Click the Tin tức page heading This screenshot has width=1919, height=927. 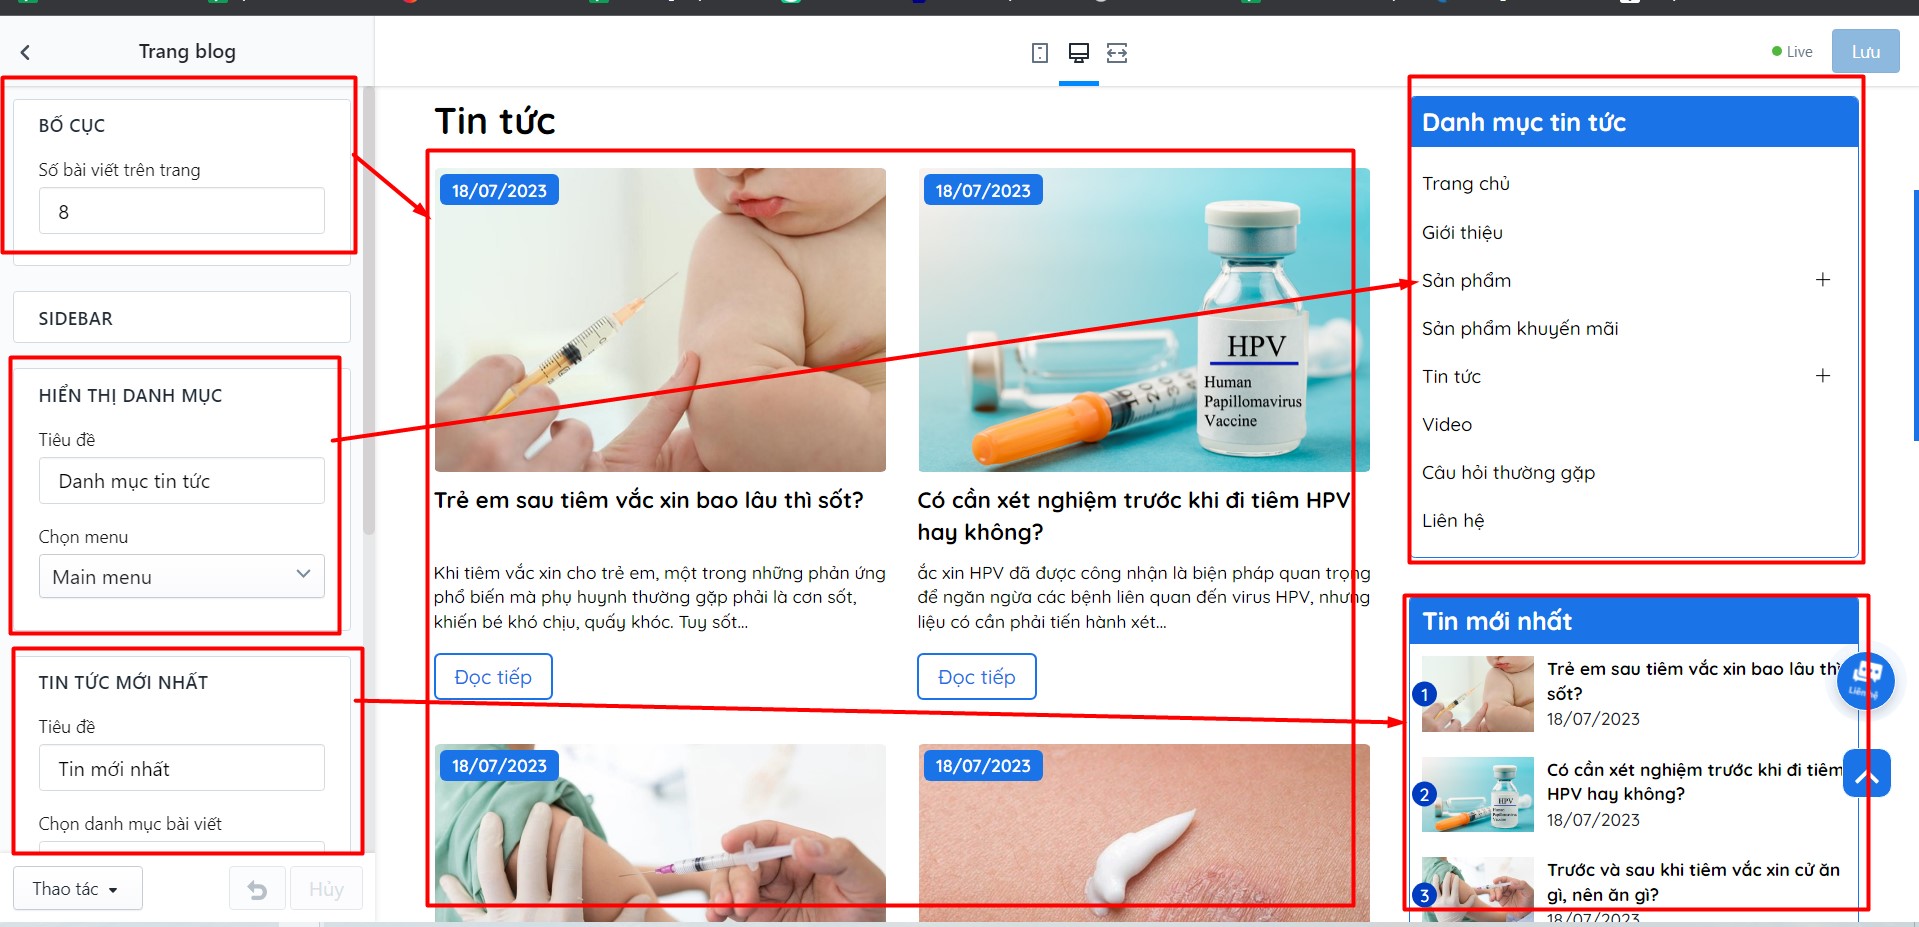[495, 121]
